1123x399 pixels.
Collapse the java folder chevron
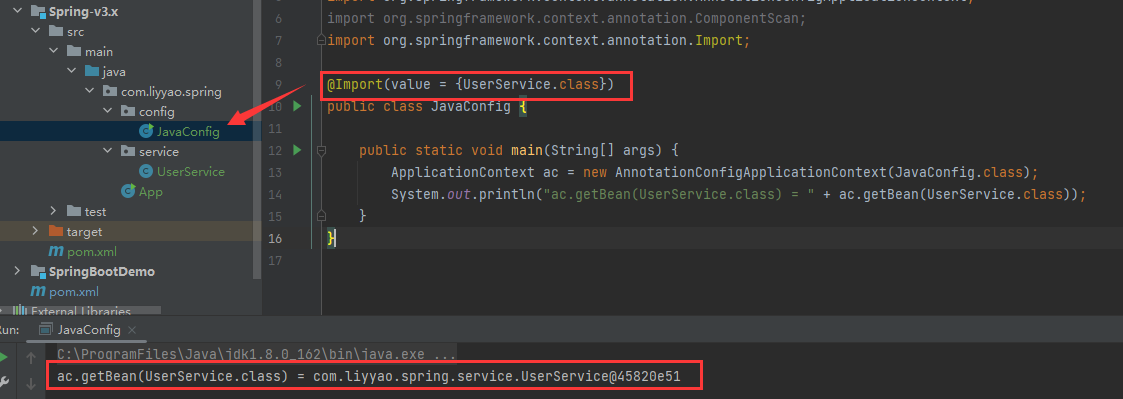tap(71, 72)
